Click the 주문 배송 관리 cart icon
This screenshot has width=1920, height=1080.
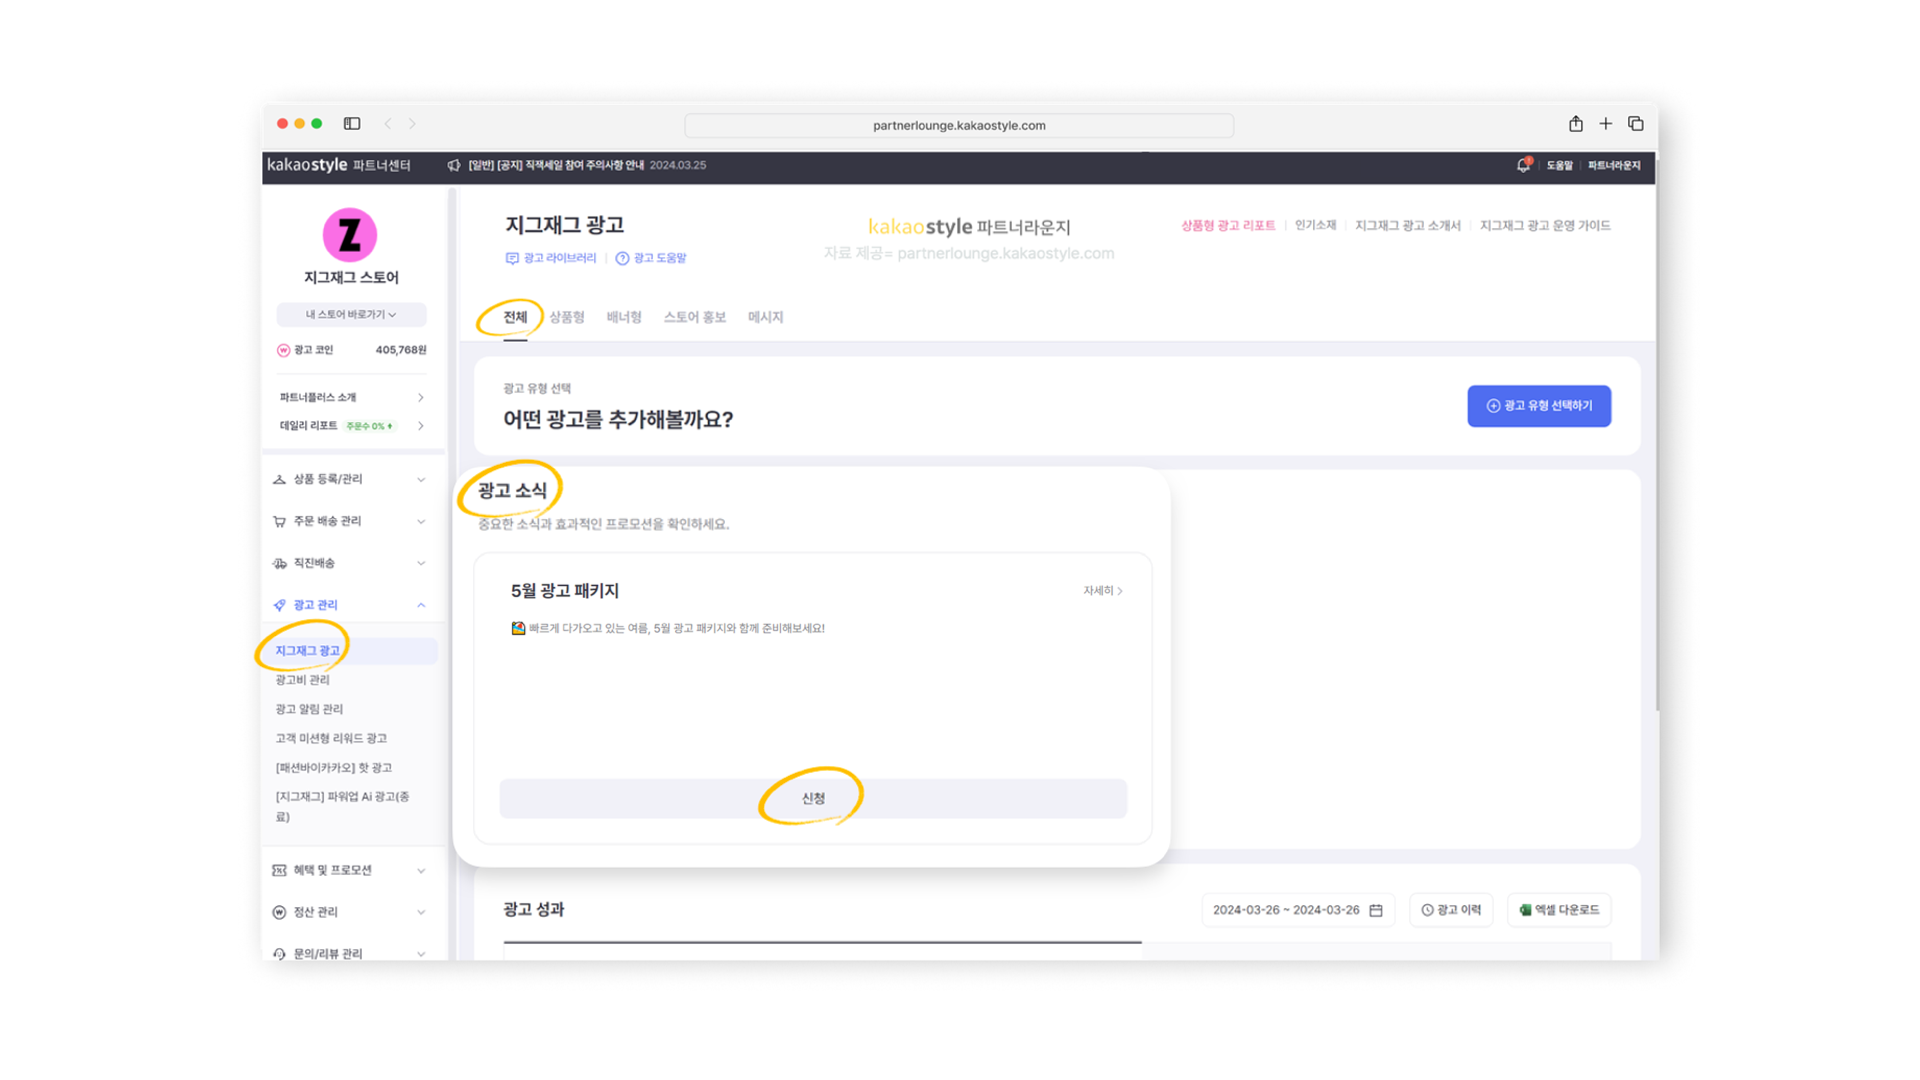click(x=280, y=521)
